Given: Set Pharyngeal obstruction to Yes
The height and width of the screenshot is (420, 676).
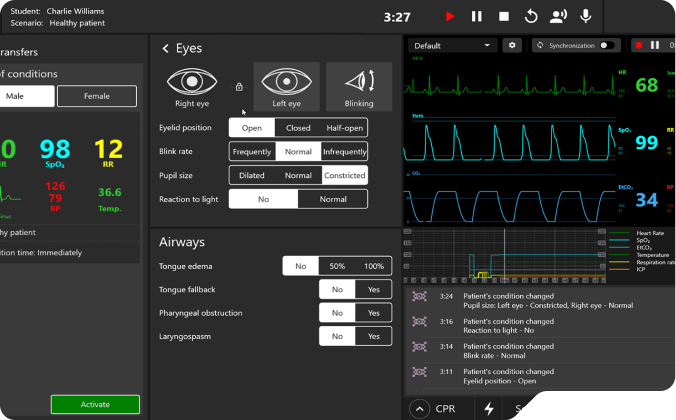Looking at the screenshot, I should (x=374, y=313).
